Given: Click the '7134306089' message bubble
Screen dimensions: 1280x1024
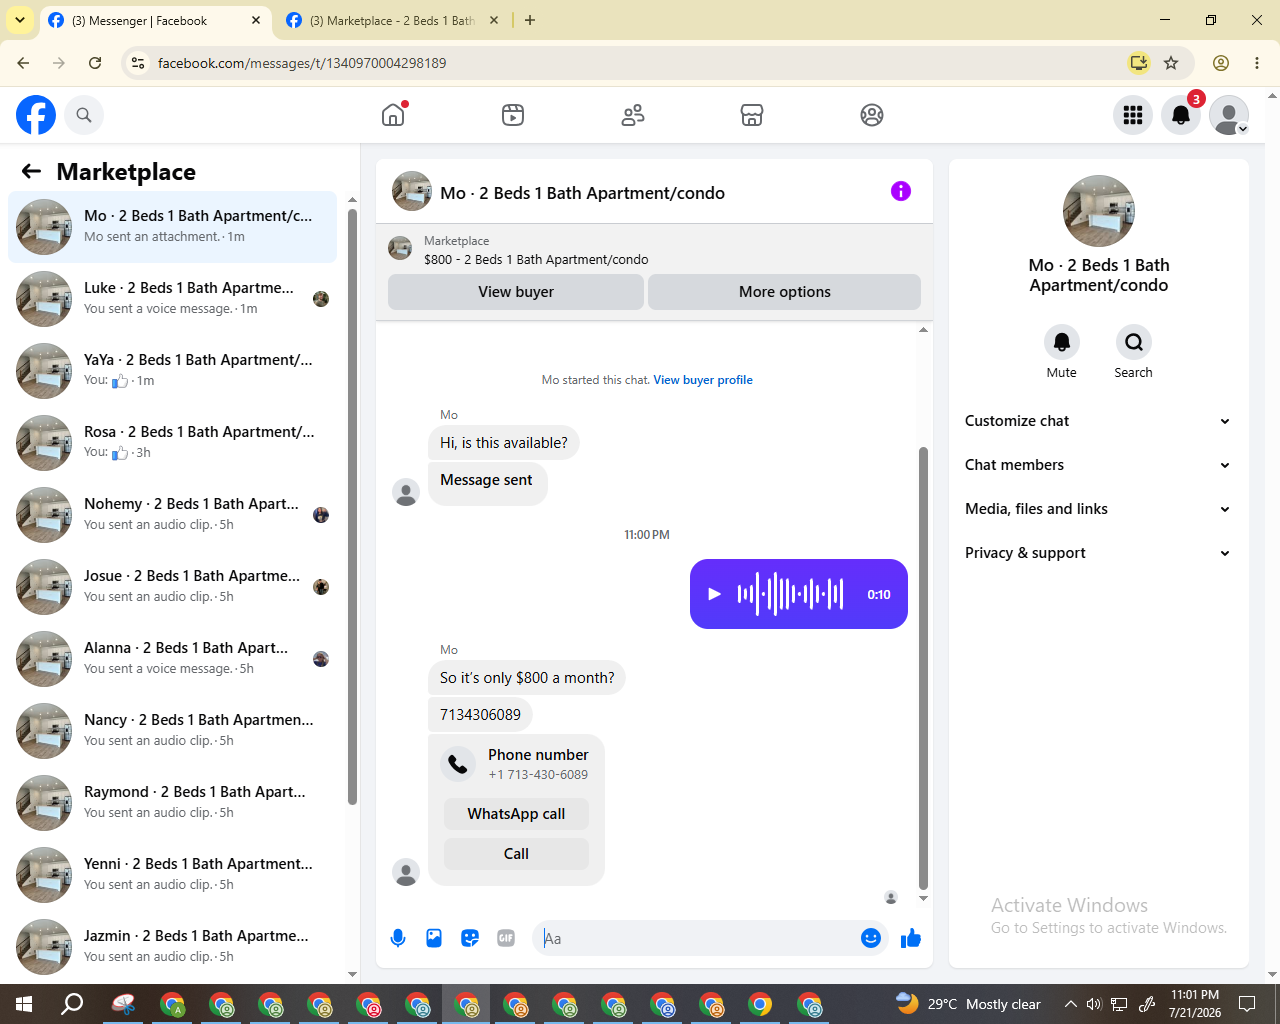Looking at the screenshot, I should [480, 715].
